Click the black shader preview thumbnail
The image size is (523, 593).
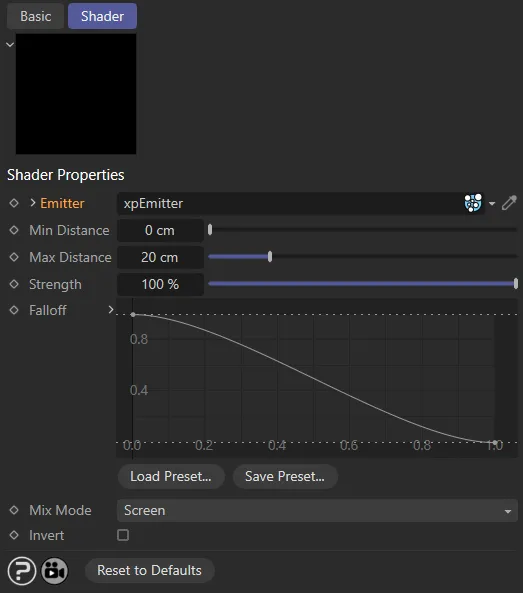(x=76, y=94)
